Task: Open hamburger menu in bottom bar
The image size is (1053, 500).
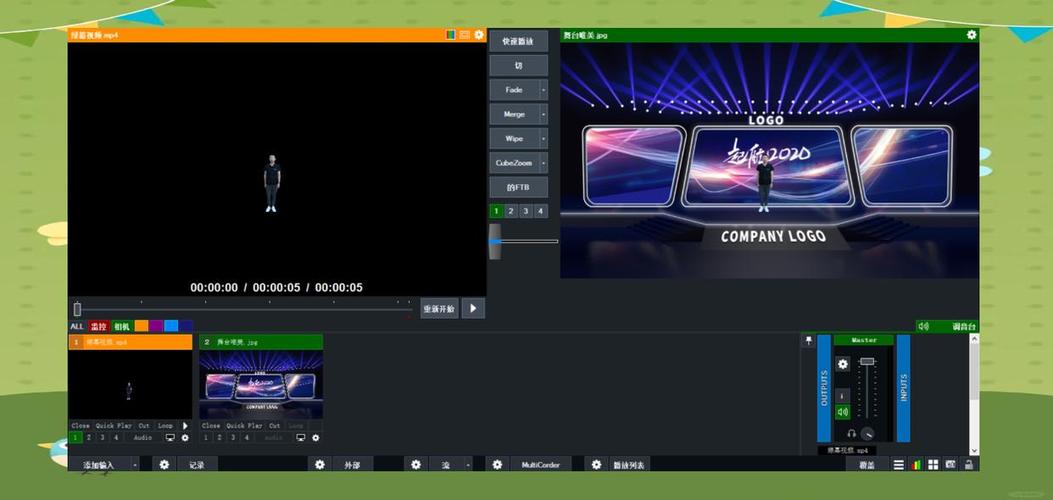Action: click(x=899, y=464)
